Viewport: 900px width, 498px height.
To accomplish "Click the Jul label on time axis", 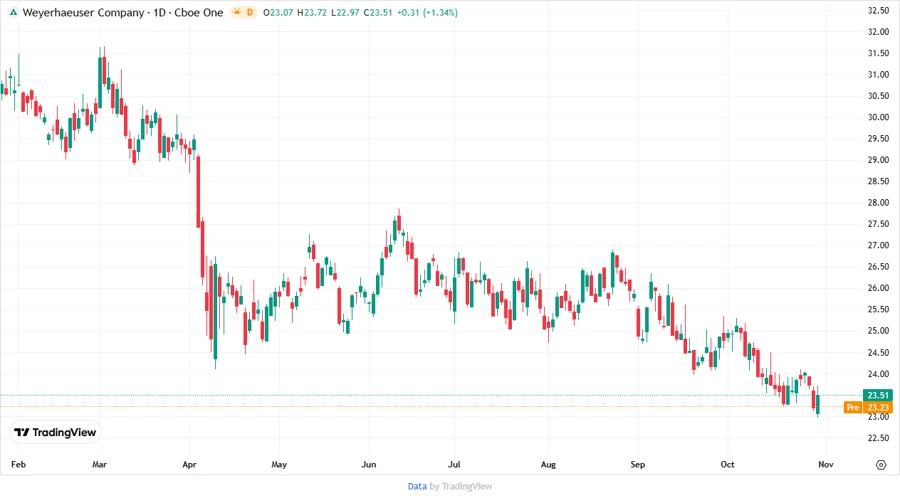I will coord(454,464).
